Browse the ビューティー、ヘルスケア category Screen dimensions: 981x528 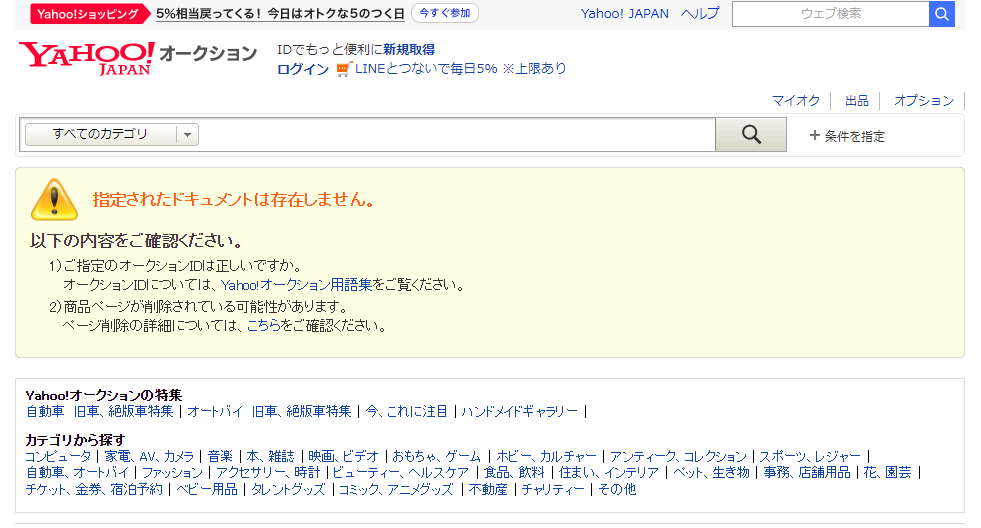pos(400,473)
